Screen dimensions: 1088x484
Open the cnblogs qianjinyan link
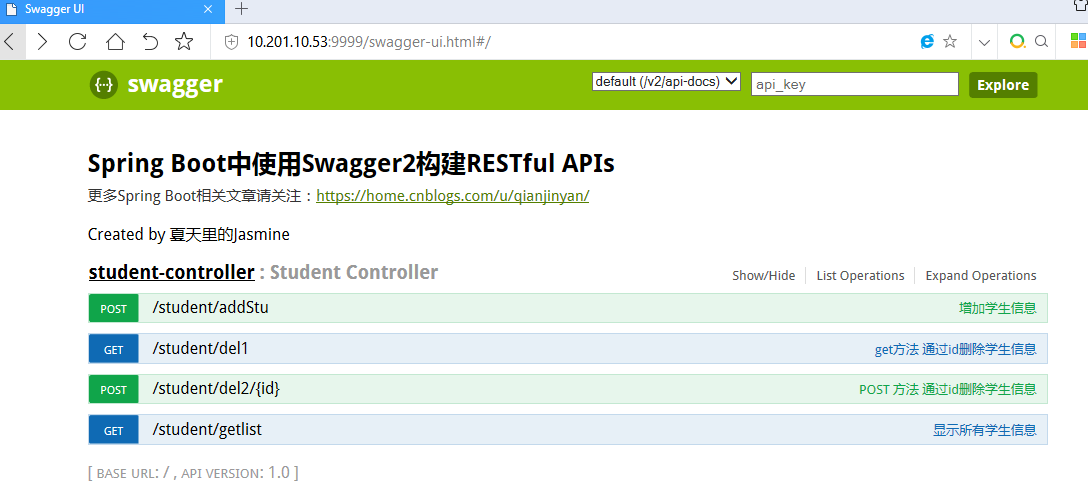pos(452,196)
